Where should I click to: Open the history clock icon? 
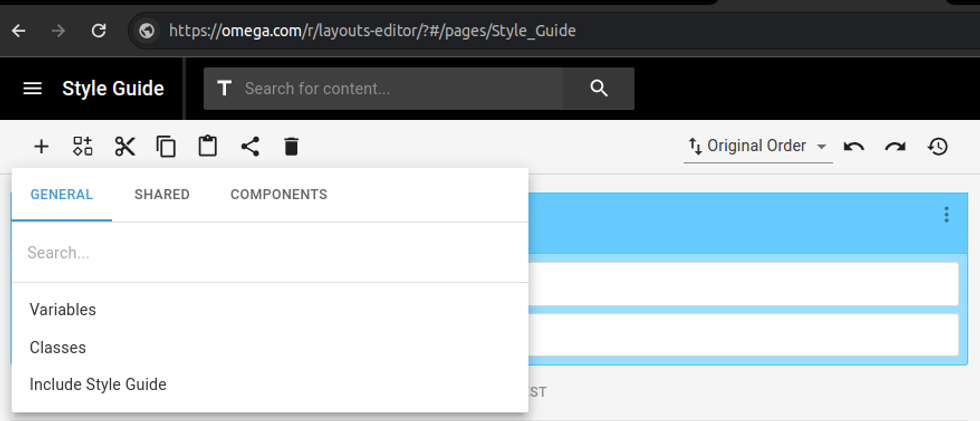[937, 147]
